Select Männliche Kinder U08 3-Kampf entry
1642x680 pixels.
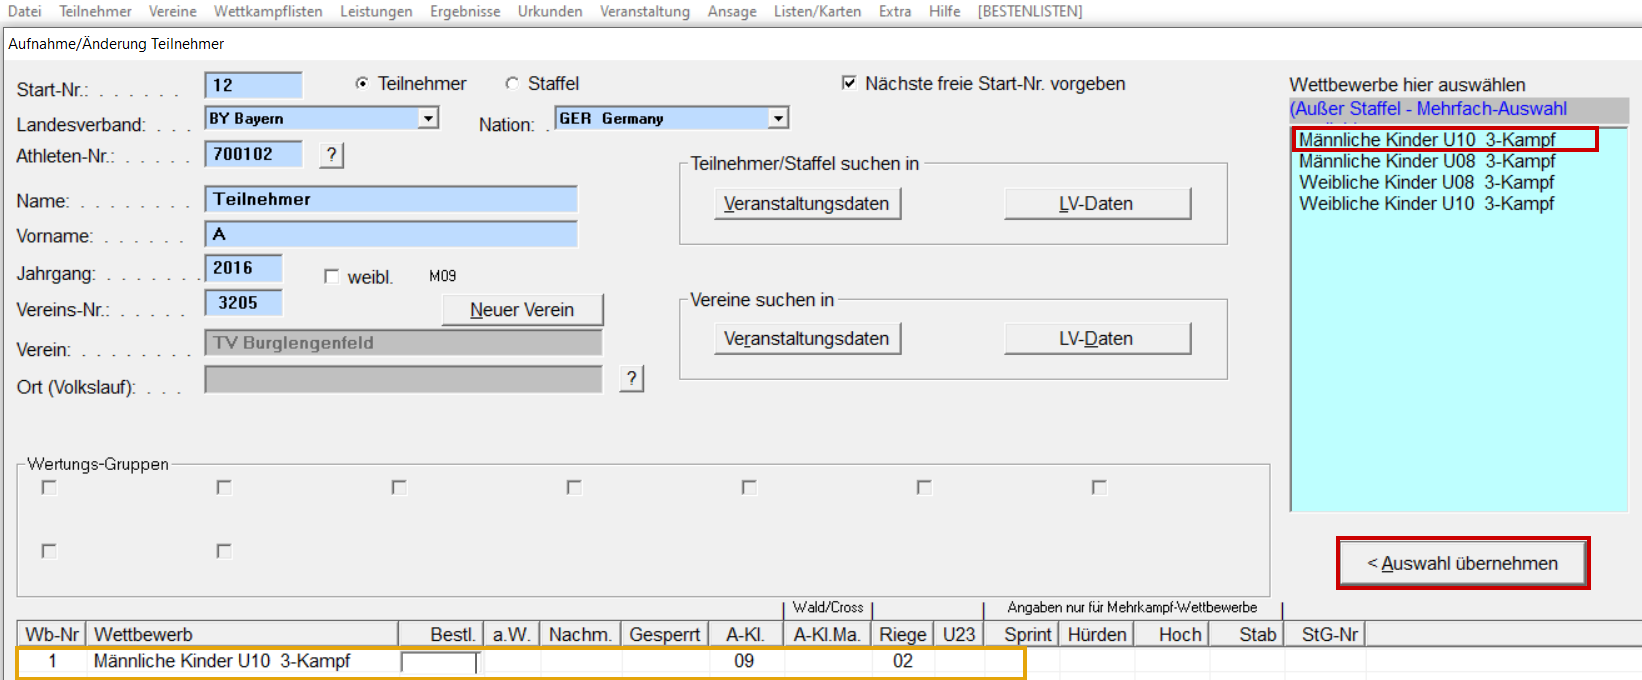(x=1426, y=161)
